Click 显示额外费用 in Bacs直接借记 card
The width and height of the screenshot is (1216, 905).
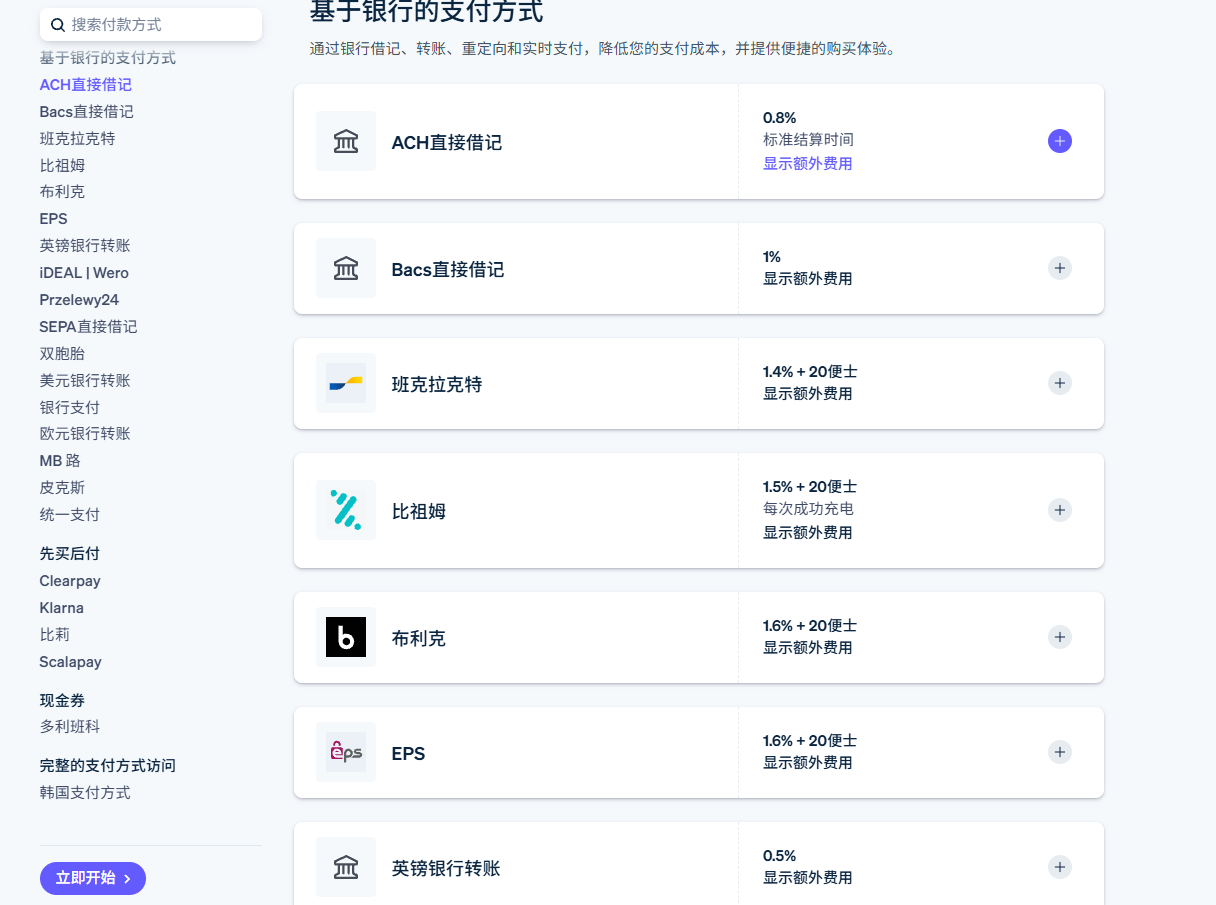[808, 279]
